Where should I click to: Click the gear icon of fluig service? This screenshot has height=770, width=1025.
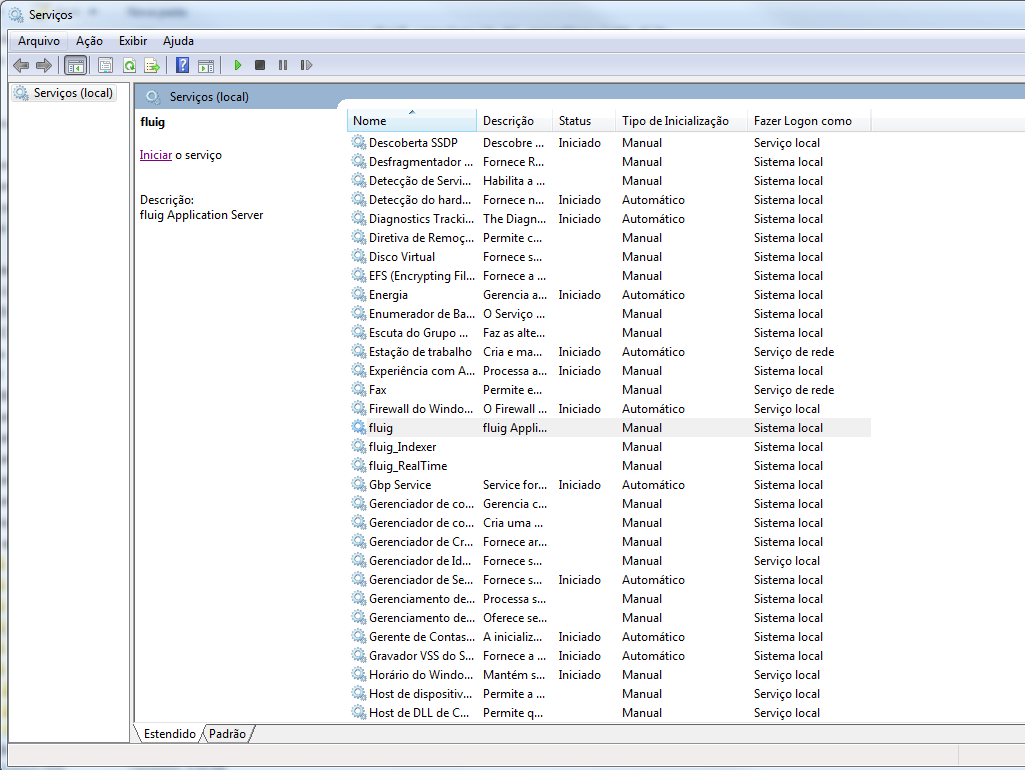(359, 427)
